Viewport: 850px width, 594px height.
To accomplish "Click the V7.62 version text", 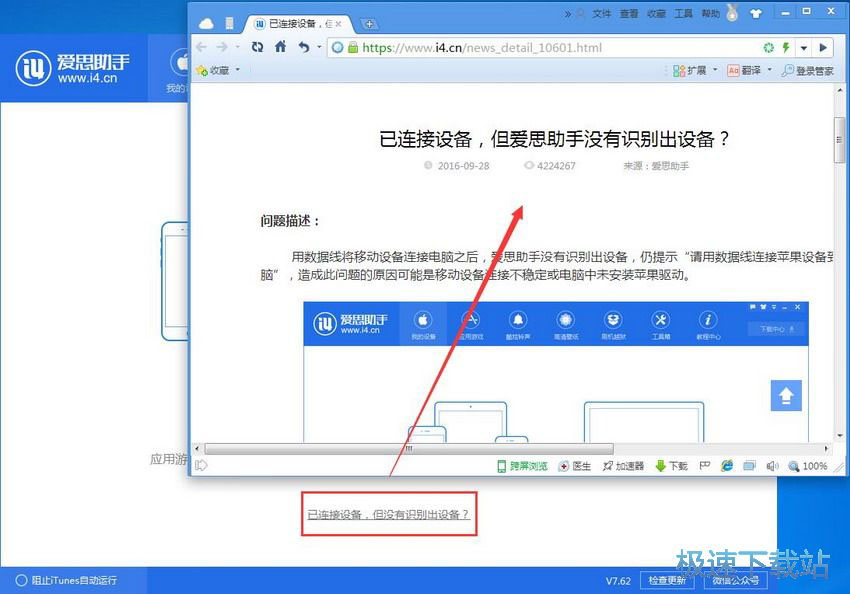I will pyautogui.click(x=618, y=581).
